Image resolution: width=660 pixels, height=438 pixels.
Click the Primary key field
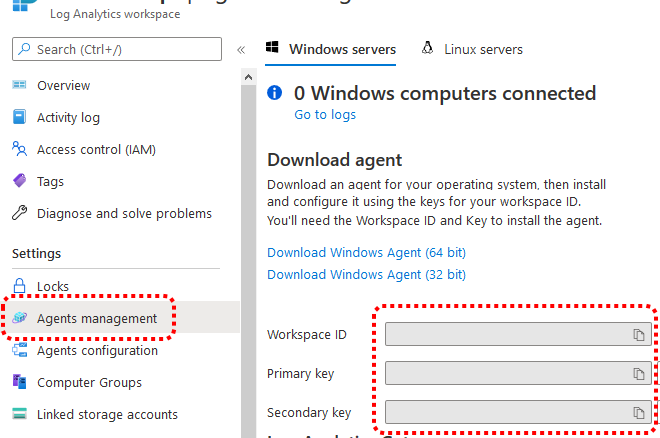tap(519, 373)
